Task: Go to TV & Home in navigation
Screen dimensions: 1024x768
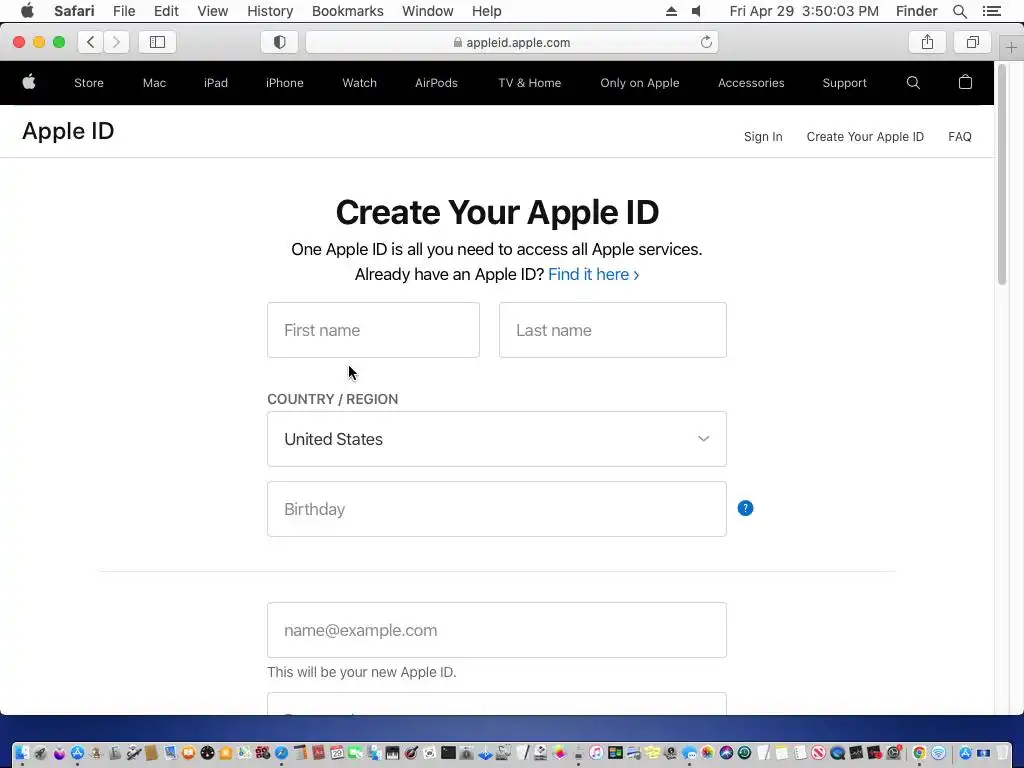Action: (530, 83)
